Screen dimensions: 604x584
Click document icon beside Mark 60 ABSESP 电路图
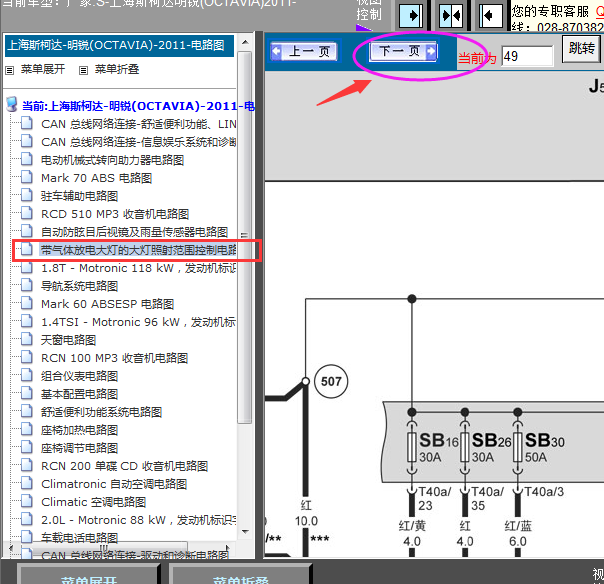pyautogui.click(x=27, y=303)
